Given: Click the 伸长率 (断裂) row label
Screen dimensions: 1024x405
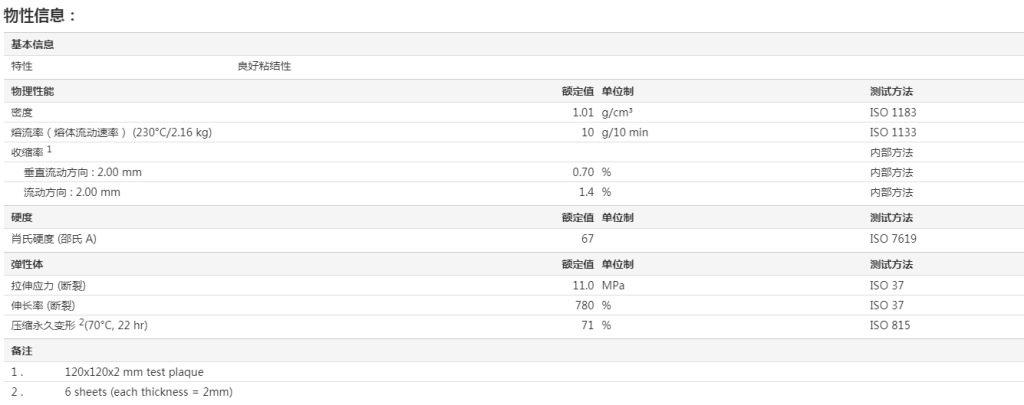Looking at the screenshot, I should tap(48, 305).
